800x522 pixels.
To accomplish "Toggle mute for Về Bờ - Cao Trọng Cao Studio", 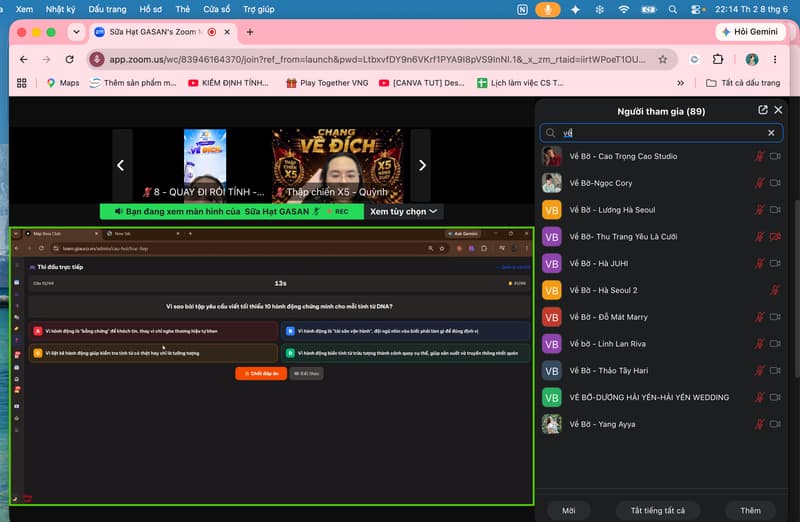I will click(x=759, y=156).
